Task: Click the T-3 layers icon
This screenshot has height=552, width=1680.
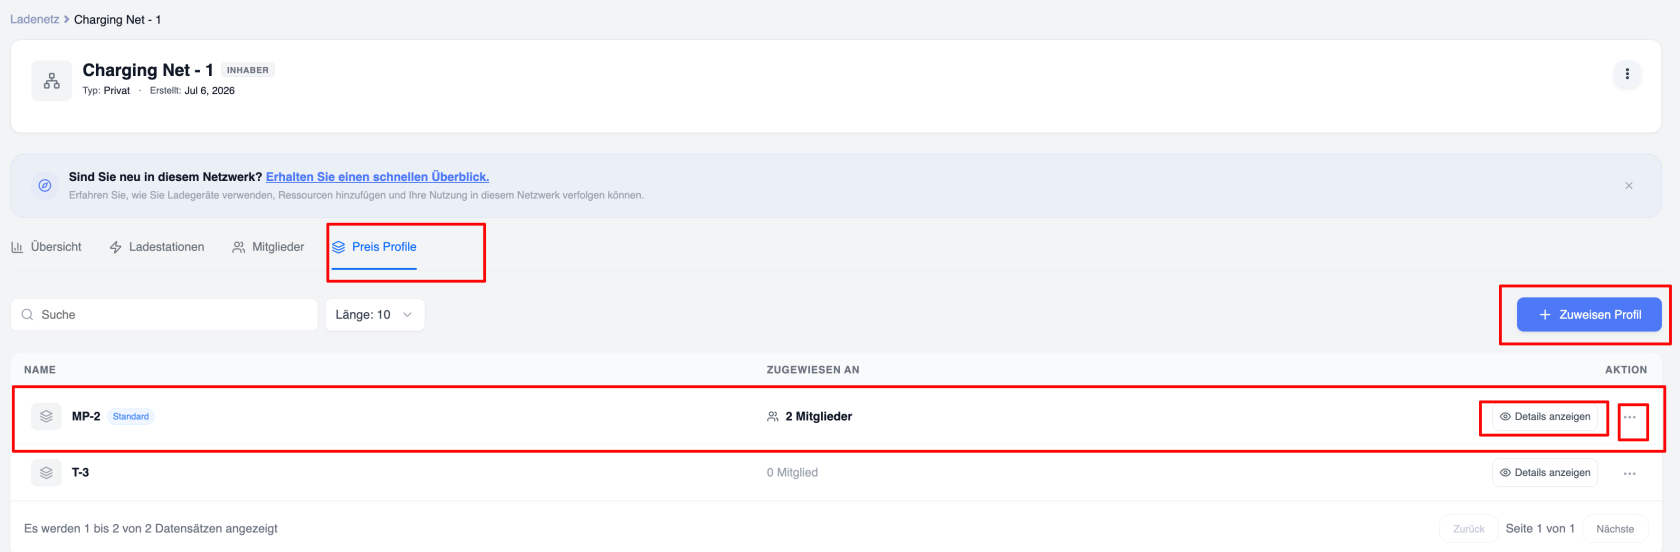Action: tap(46, 473)
